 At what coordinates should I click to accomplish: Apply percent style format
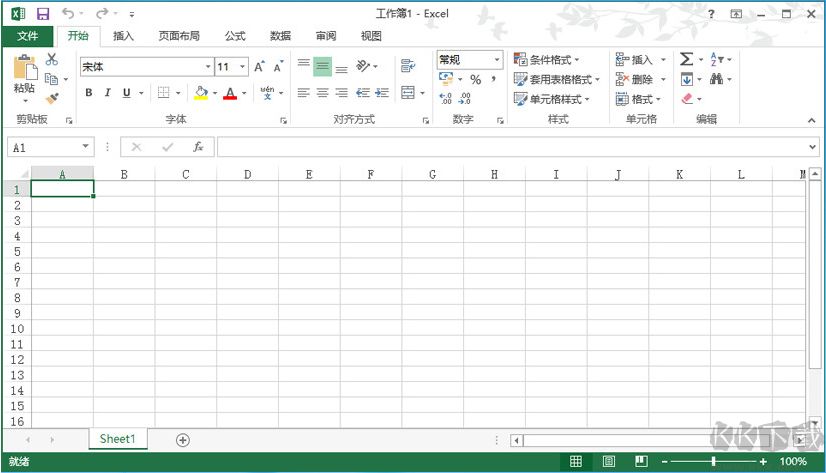476,80
